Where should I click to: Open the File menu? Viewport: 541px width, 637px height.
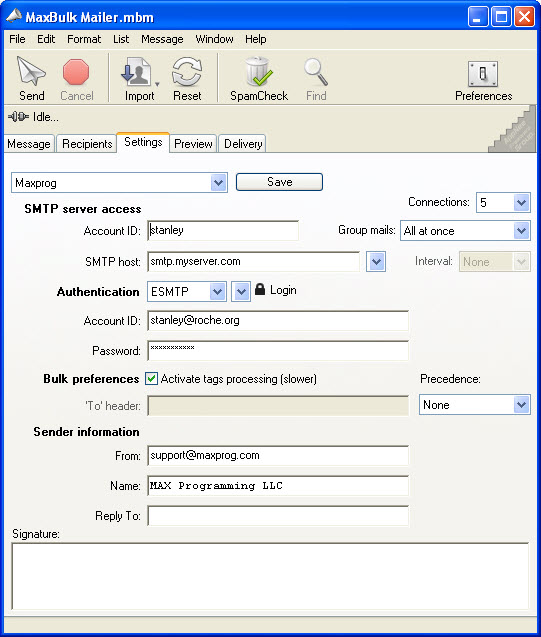(17, 39)
